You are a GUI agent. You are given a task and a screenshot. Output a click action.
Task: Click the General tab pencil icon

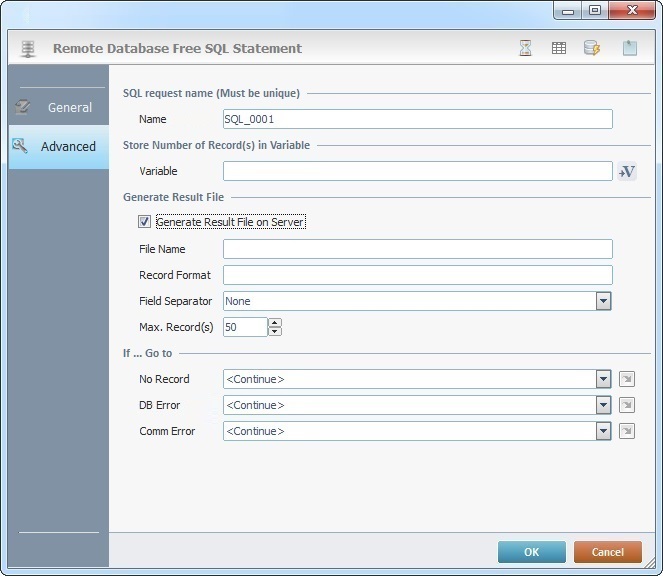(x=22, y=107)
